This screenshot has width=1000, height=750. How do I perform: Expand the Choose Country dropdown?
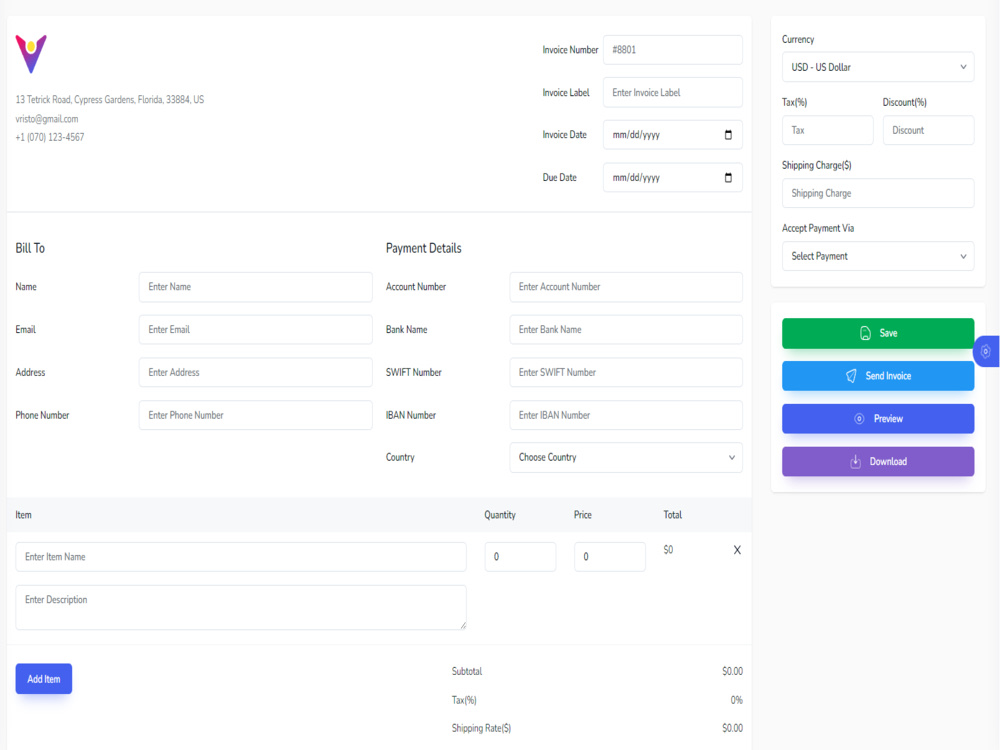(x=625, y=457)
